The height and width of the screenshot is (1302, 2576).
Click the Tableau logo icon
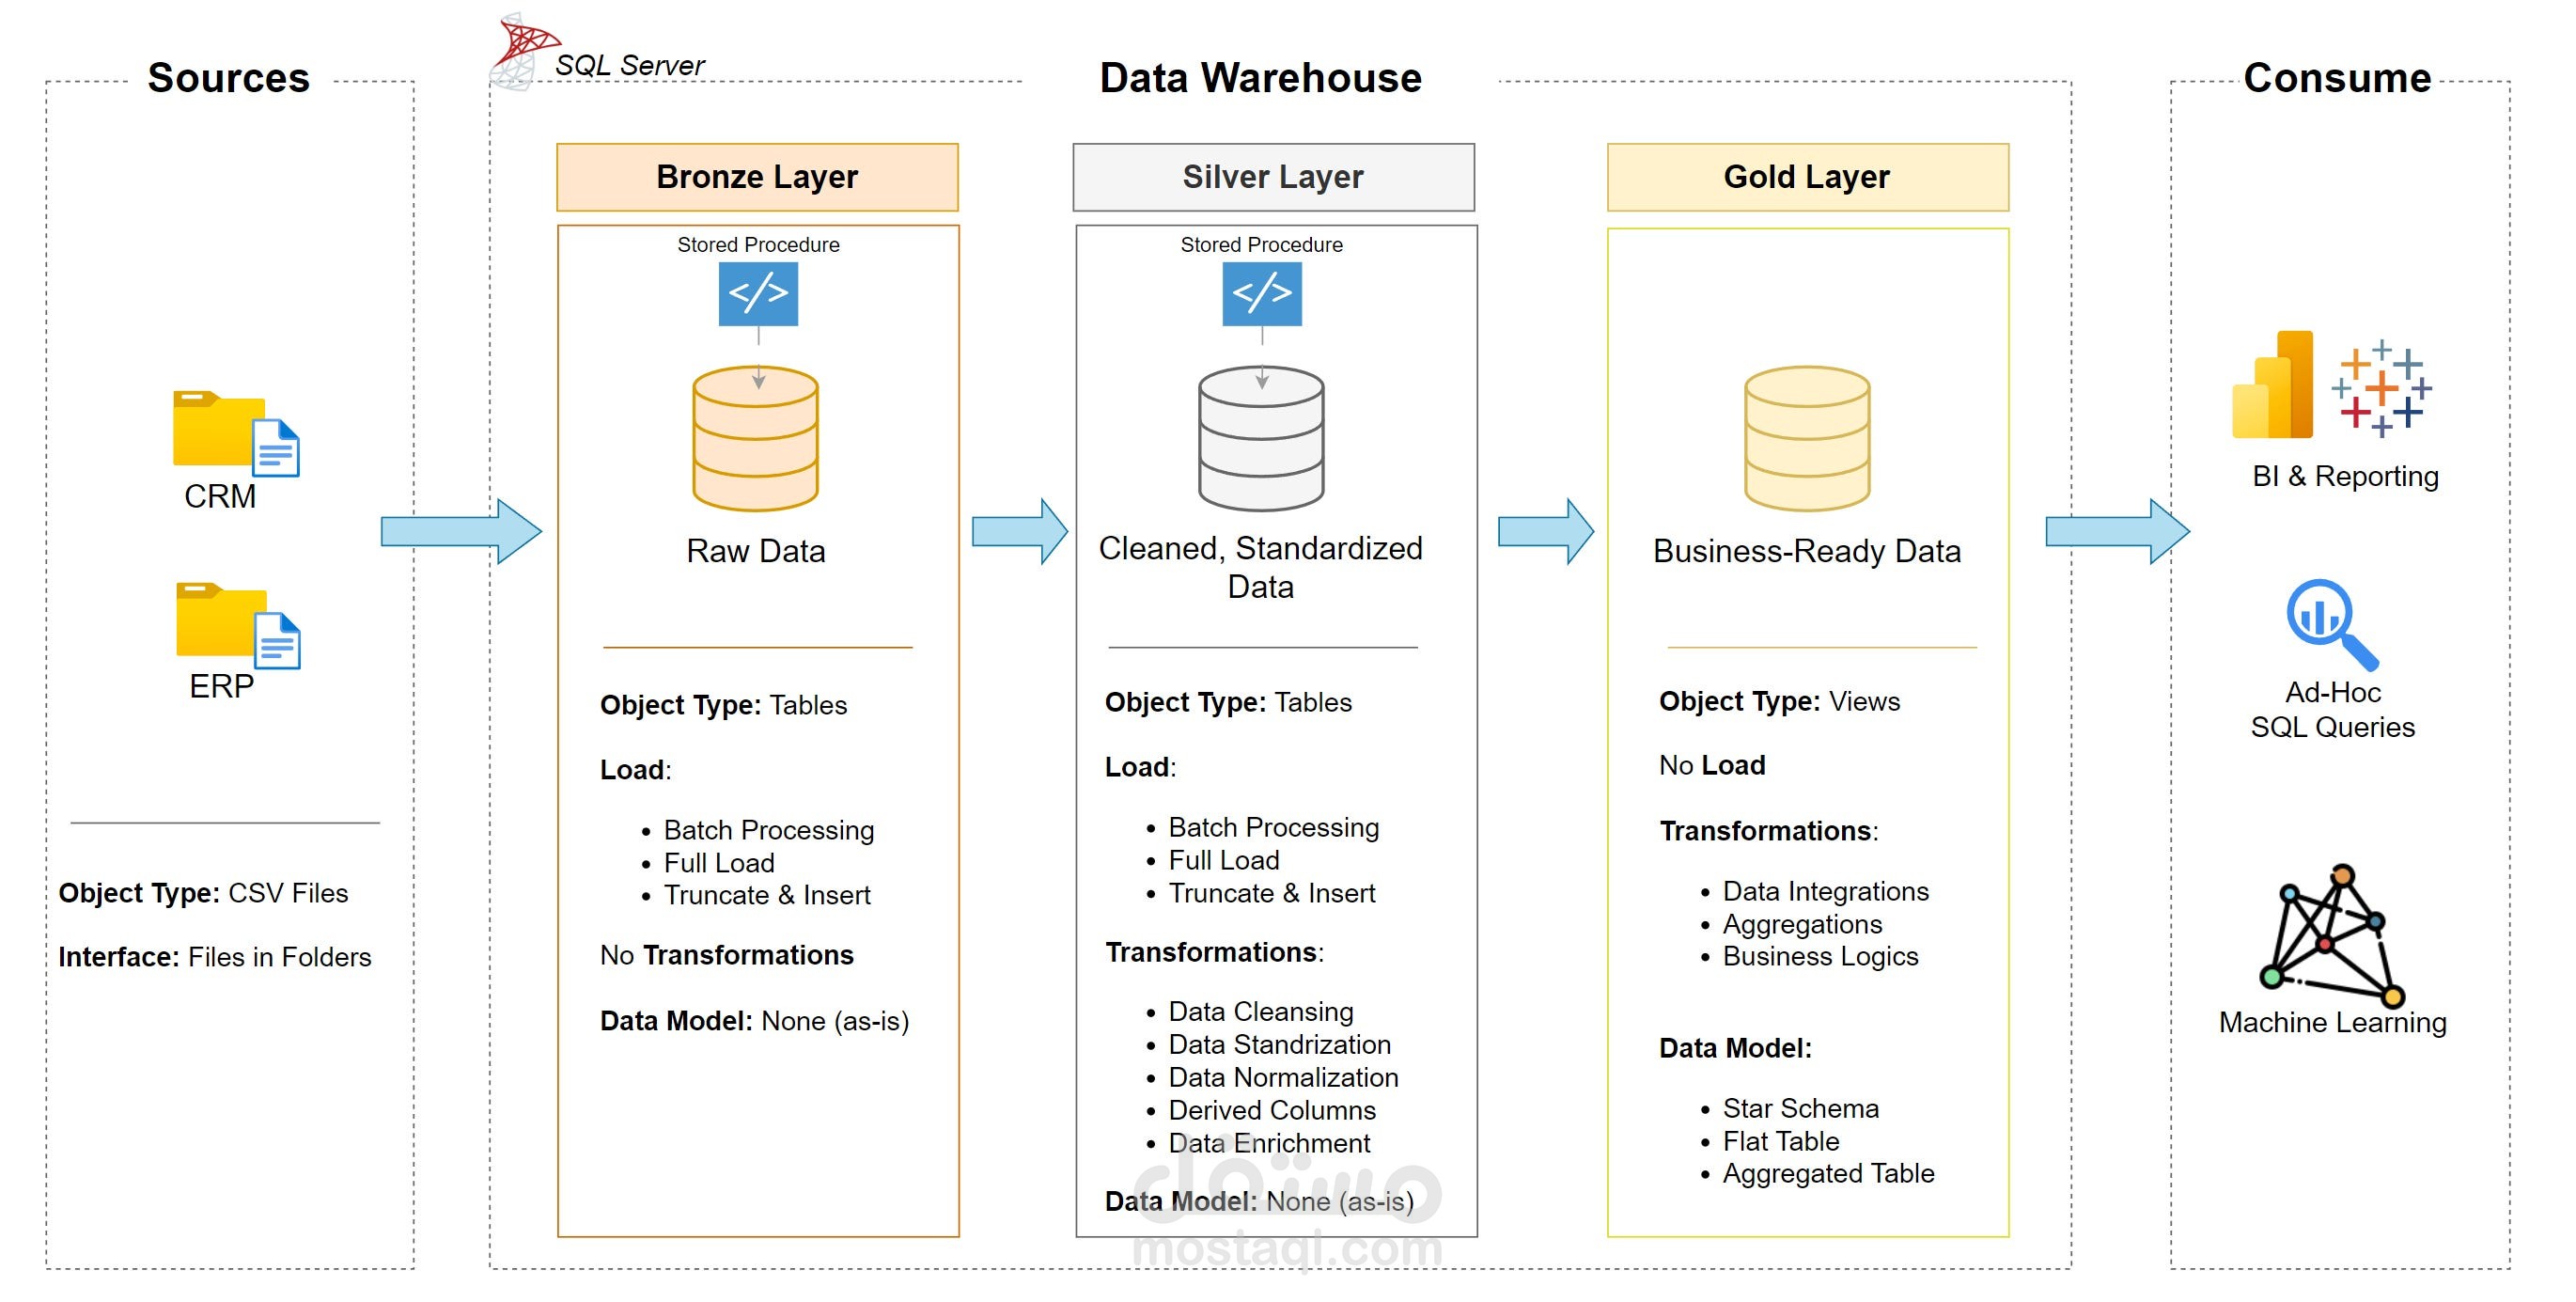(2382, 388)
